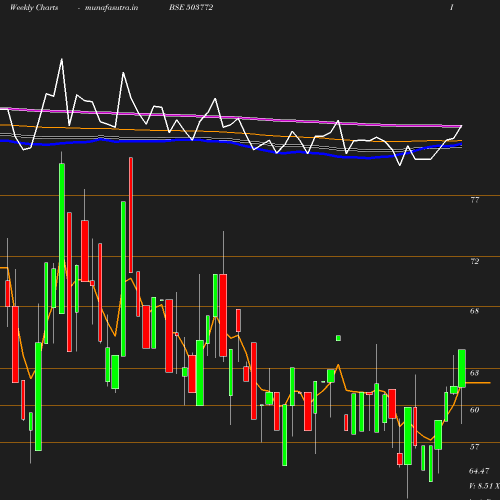The width and height of the screenshot is (500, 500).
Task: Click the small isolated green candle below 68
Action: tap(338, 338)
